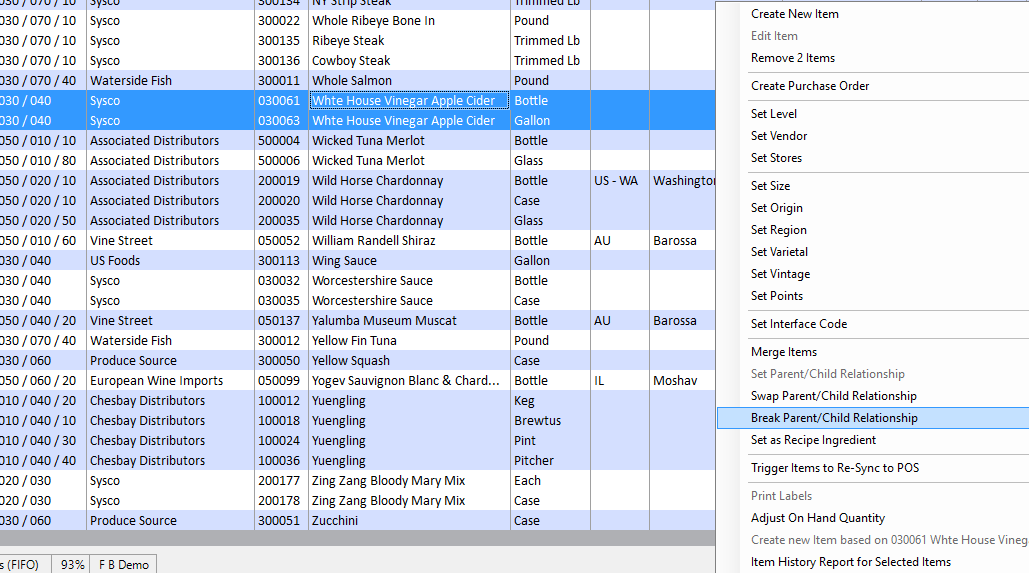Click Yuengling Brewtus code 100018

click(x=279, y=421)
